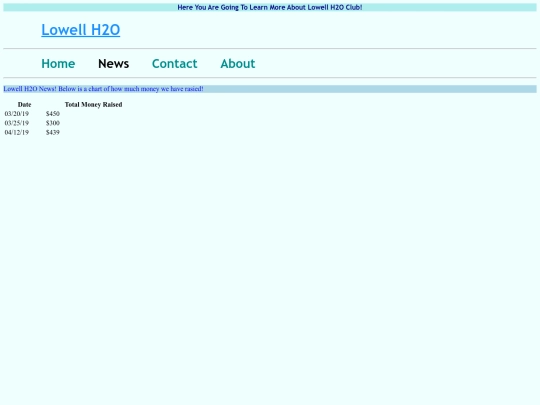The image size is (540, 405).
Task: Select the Total Money Raised header
Action: click(x=93, y=104)
